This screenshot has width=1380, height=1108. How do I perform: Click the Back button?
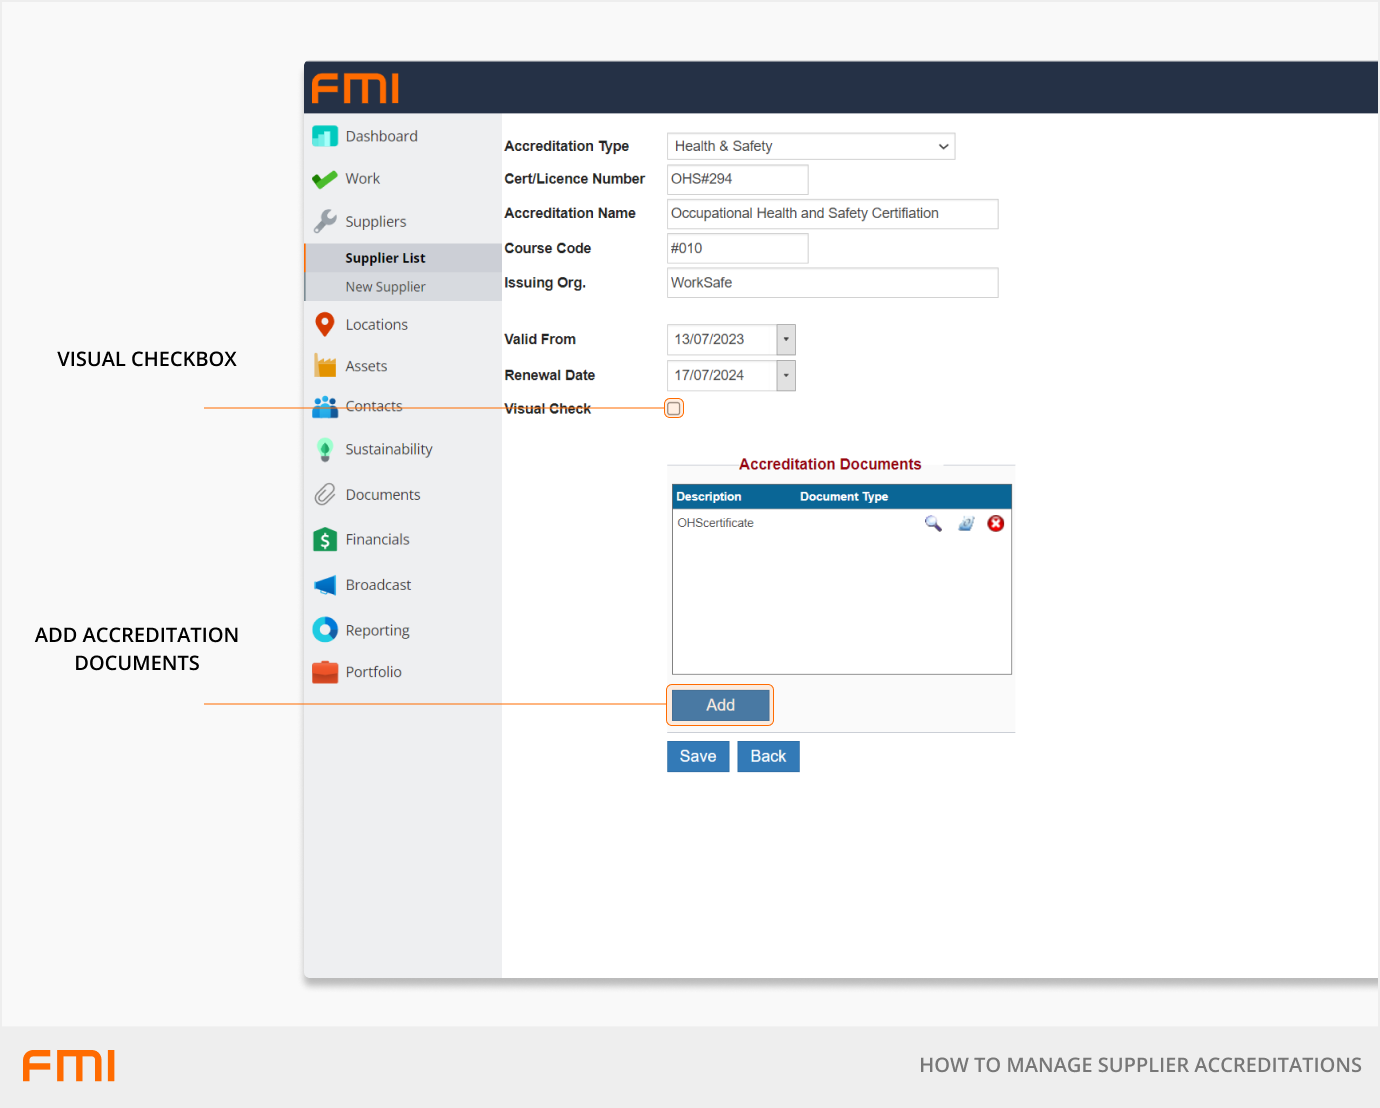tap(768, 756)
